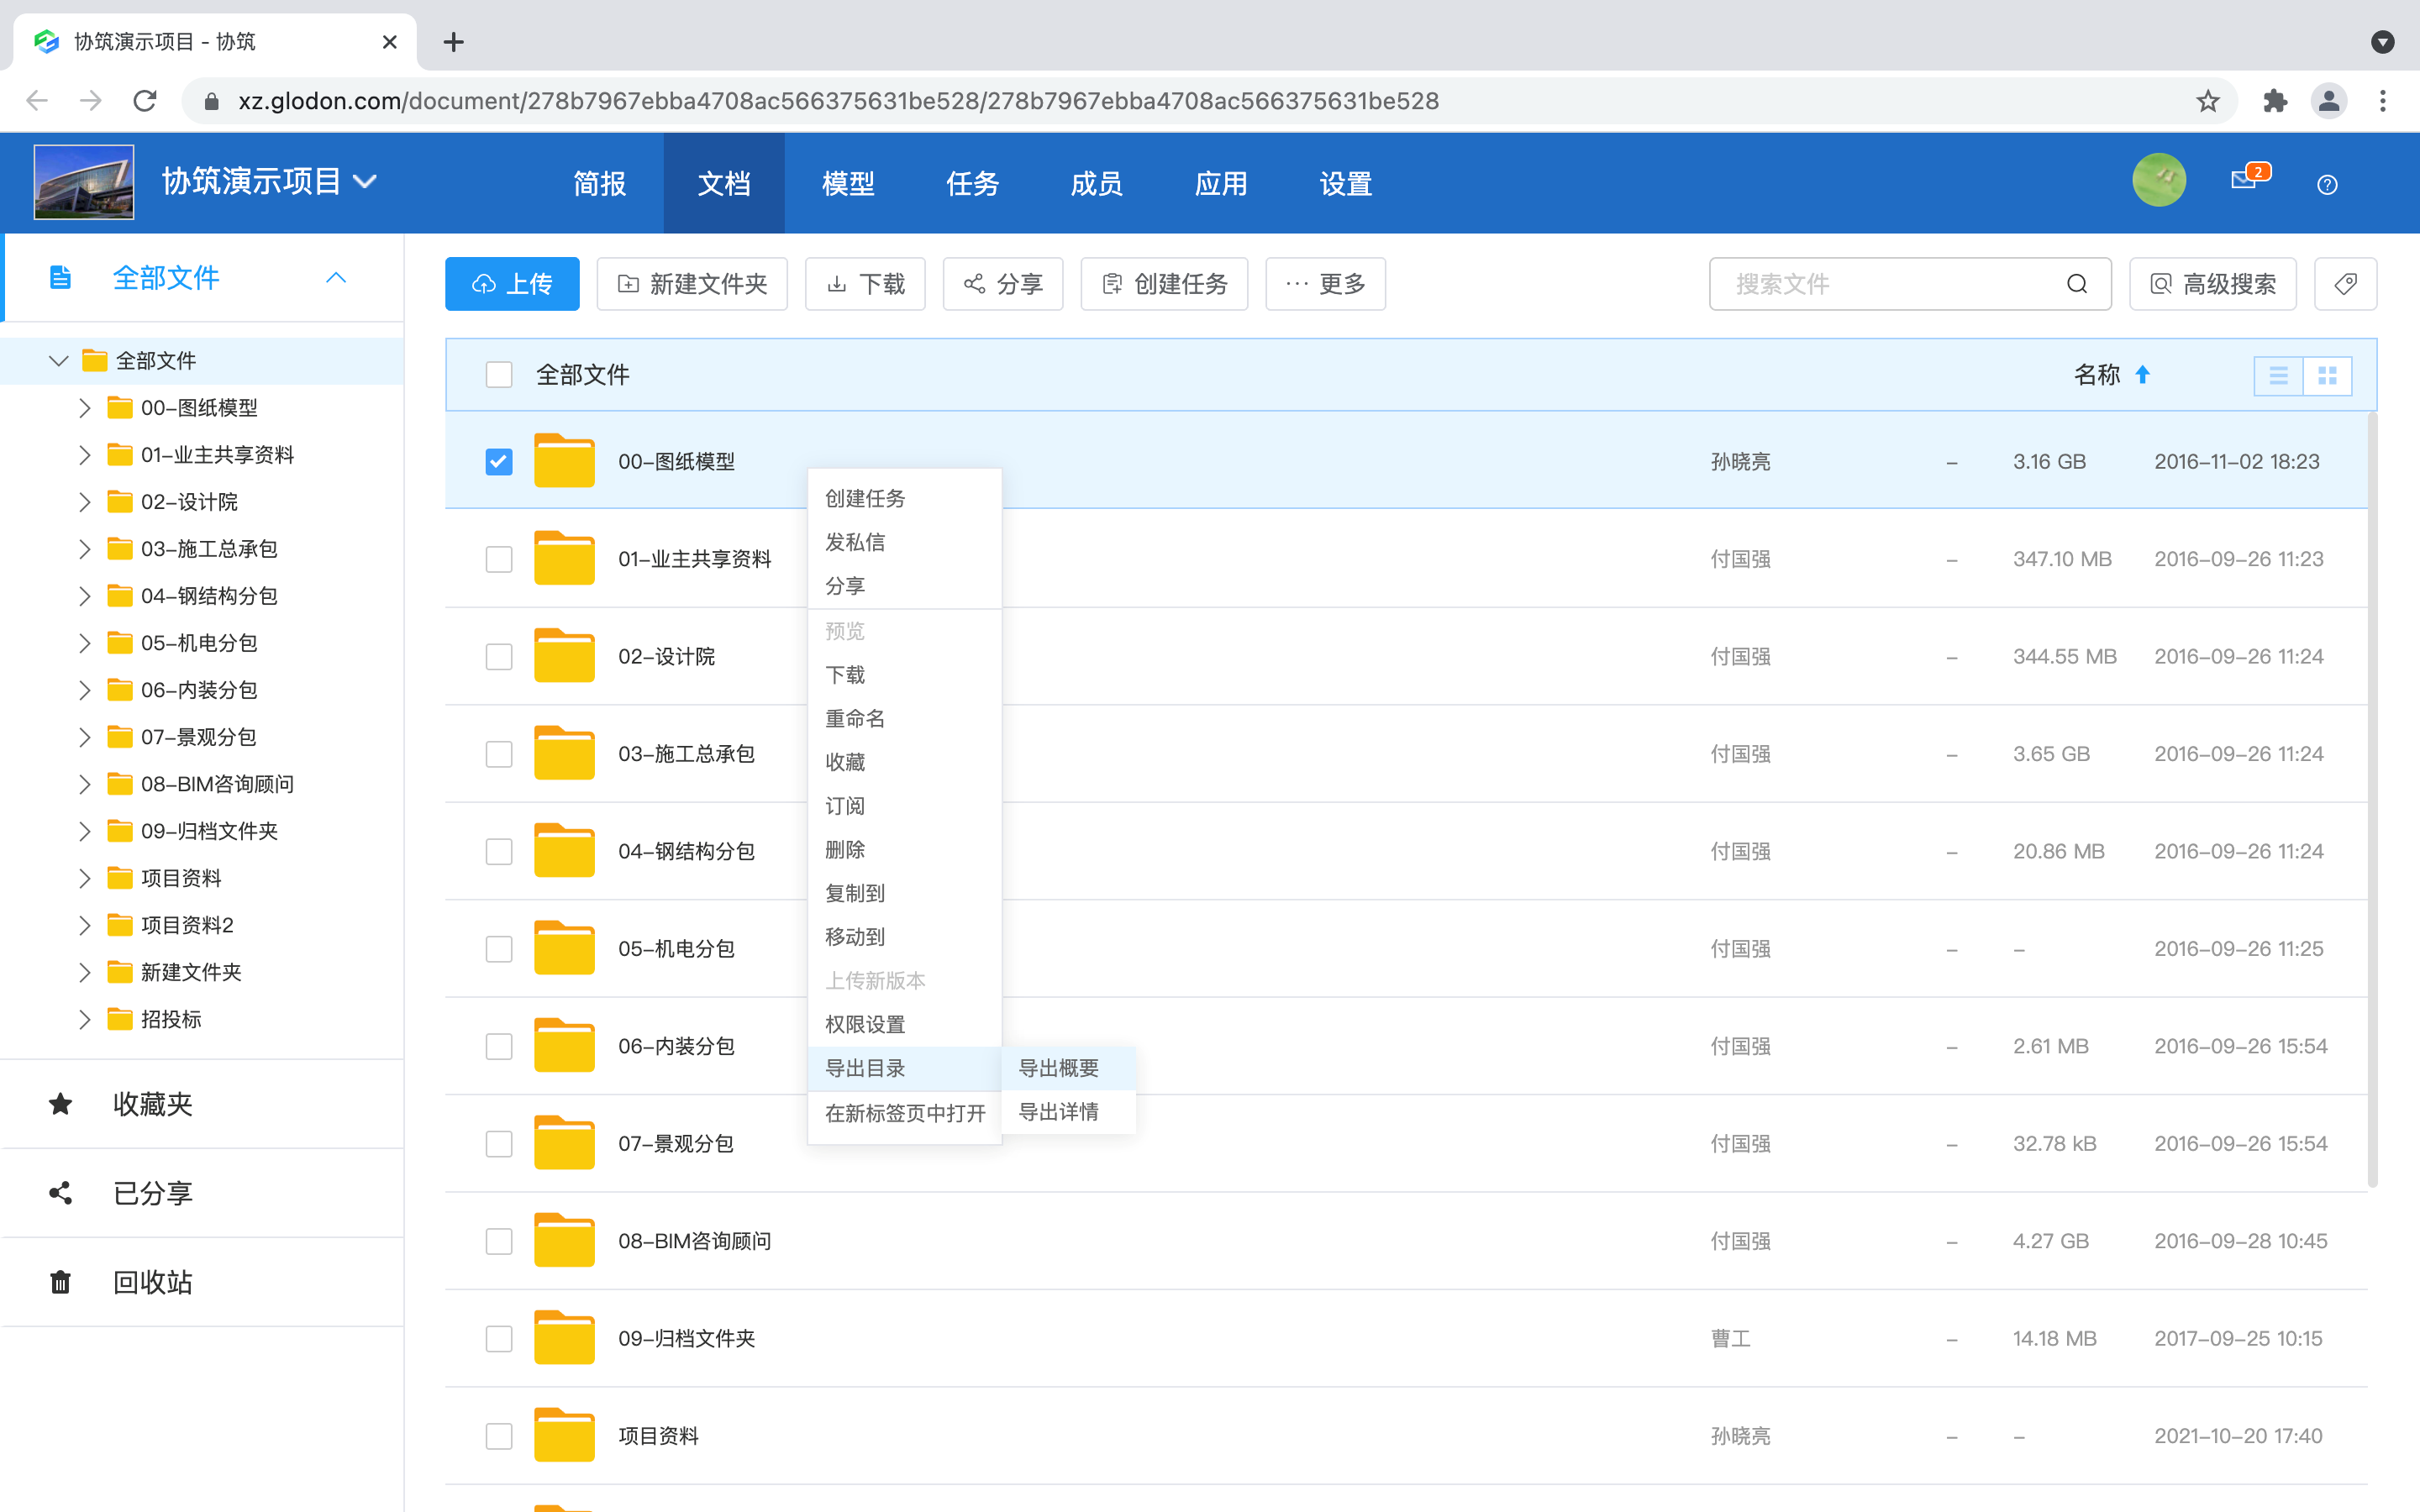This screenshot has height=1512, width=2420.
Task: Uncheck the 00-图纸模型 folder checkbox
Action: 498,461
